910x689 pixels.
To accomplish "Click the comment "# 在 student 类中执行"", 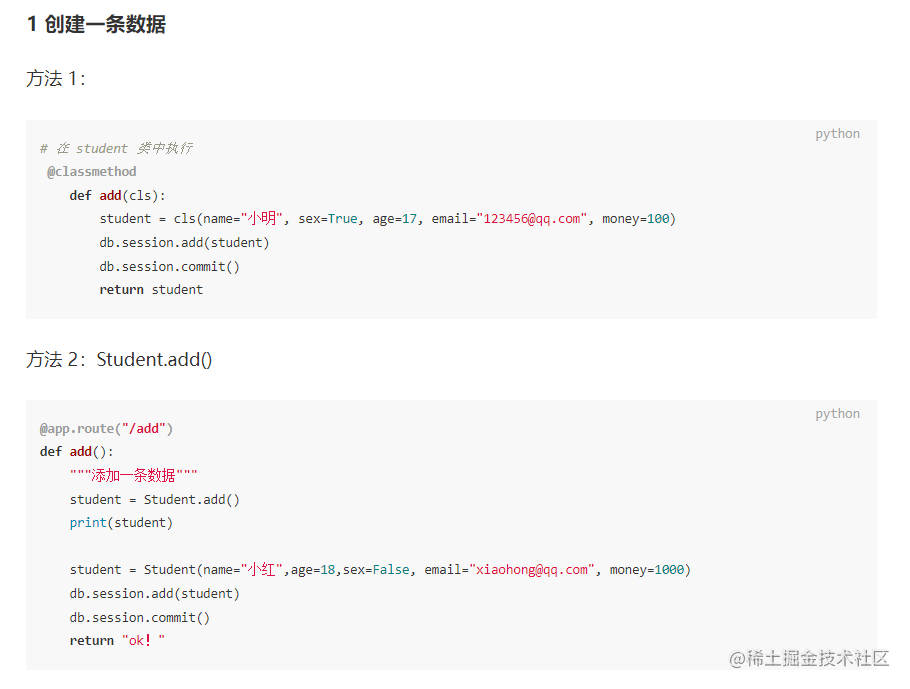I will [116, 148].
